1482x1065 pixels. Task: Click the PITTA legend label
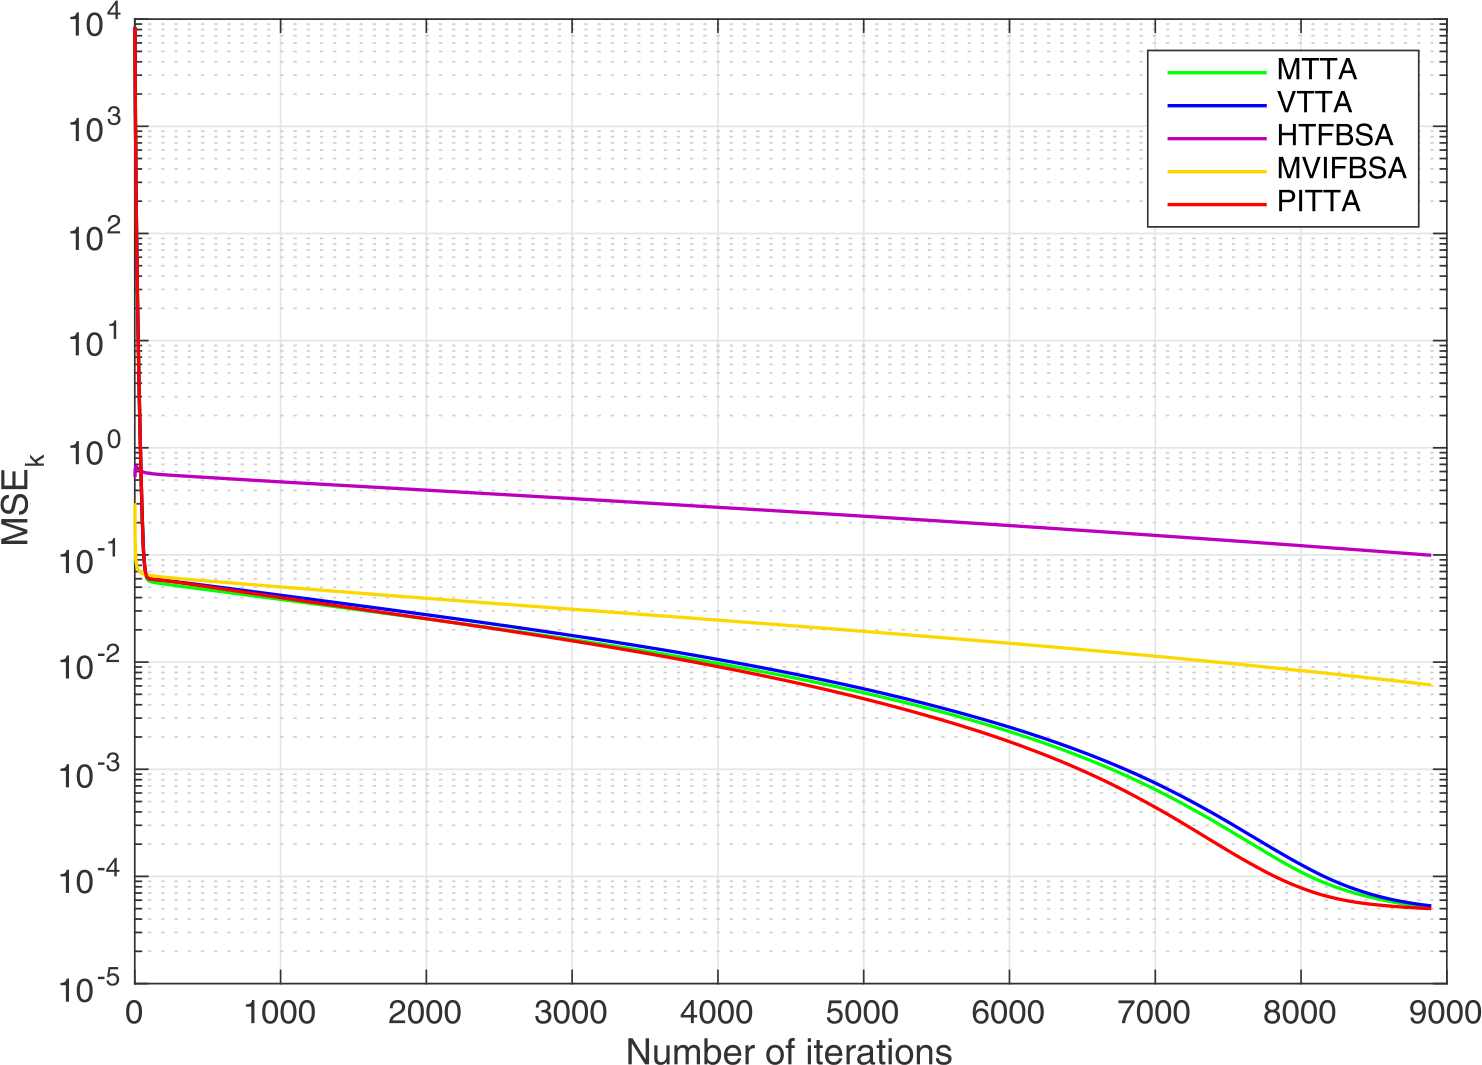coord(1319,201)
